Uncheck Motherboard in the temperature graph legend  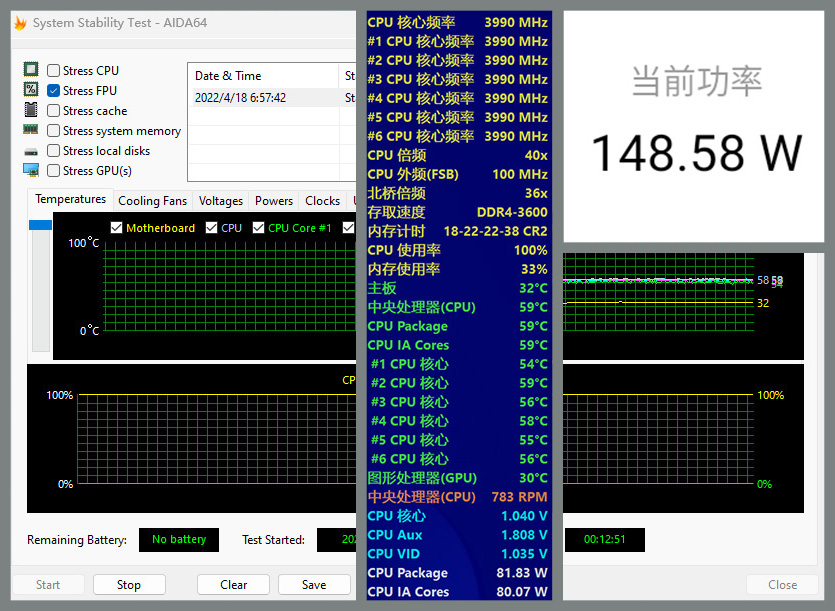pos(115,228)
